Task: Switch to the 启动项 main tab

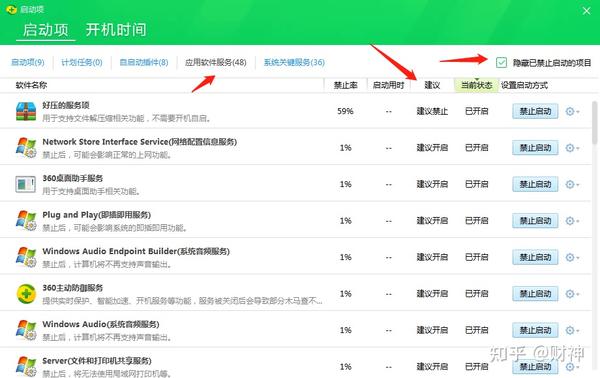Action: click(x=46, y=30)
